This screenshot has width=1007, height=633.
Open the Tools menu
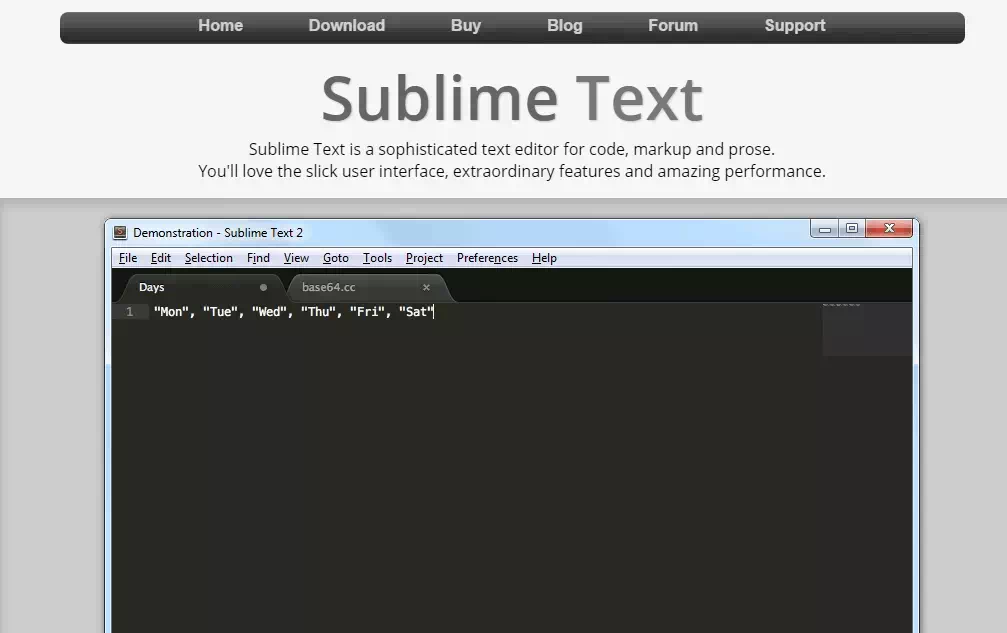coord(377,258)
